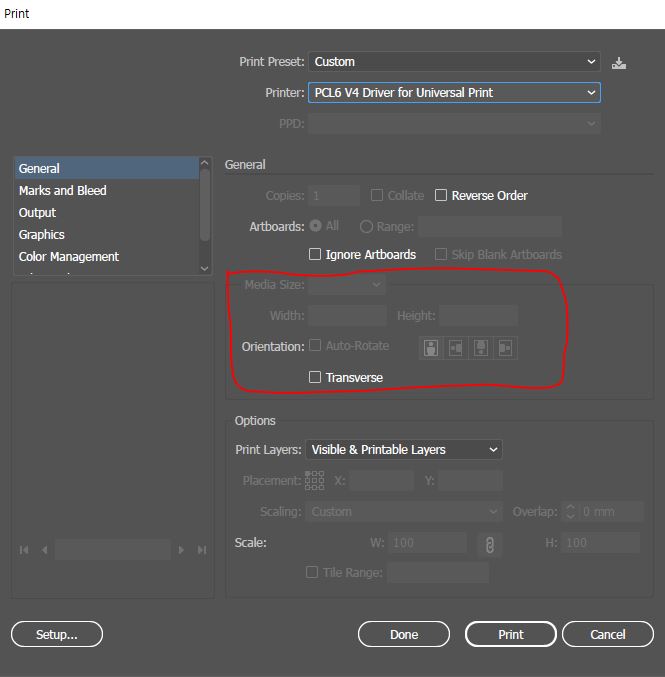The width and height of the screenshot is (665, 677).
Task: Check the Tile Range option
Action: [x=312, y=572]
